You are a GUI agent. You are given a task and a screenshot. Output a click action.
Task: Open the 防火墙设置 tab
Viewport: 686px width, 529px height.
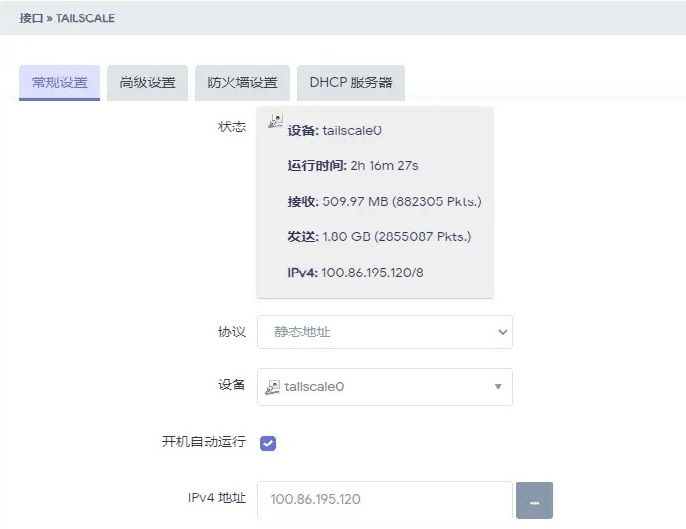(x=242, y=83)
